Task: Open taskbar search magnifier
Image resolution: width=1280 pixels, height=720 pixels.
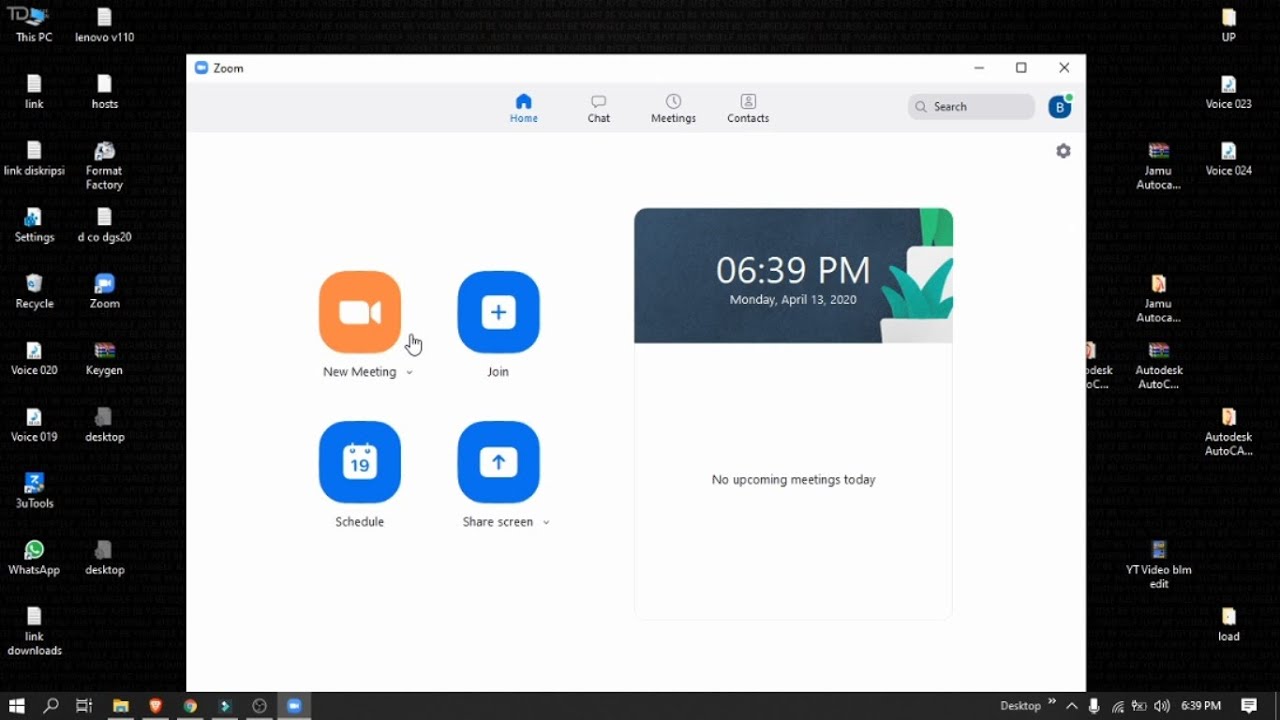Action: pyautogui.click(x=51, y=706)
